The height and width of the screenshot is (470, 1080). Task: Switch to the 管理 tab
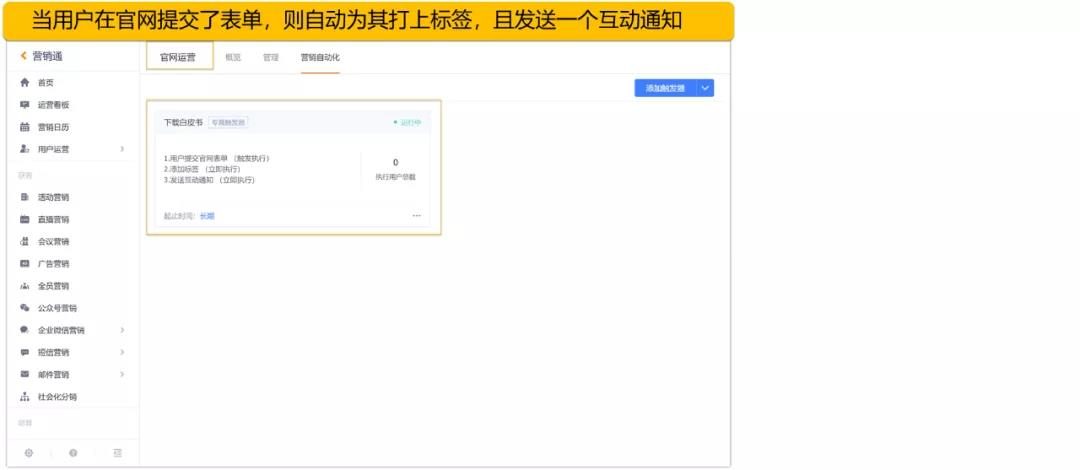[x=271, y=57]
